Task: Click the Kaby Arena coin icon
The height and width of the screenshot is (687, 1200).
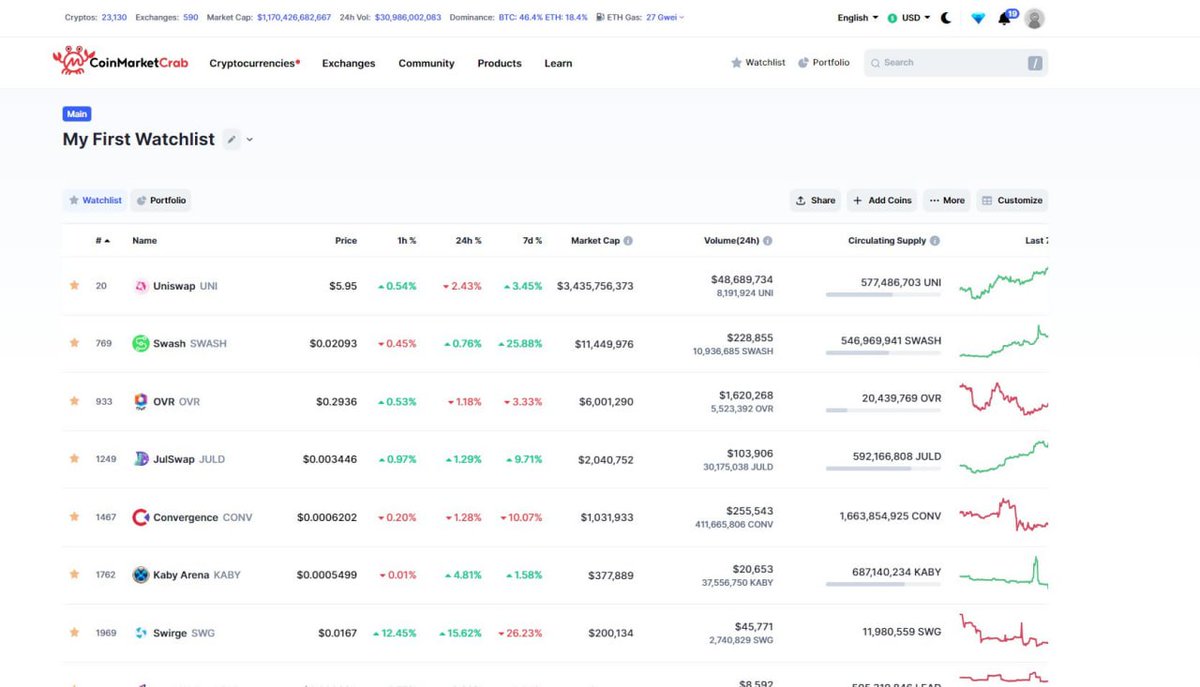Action: [141, 575]
